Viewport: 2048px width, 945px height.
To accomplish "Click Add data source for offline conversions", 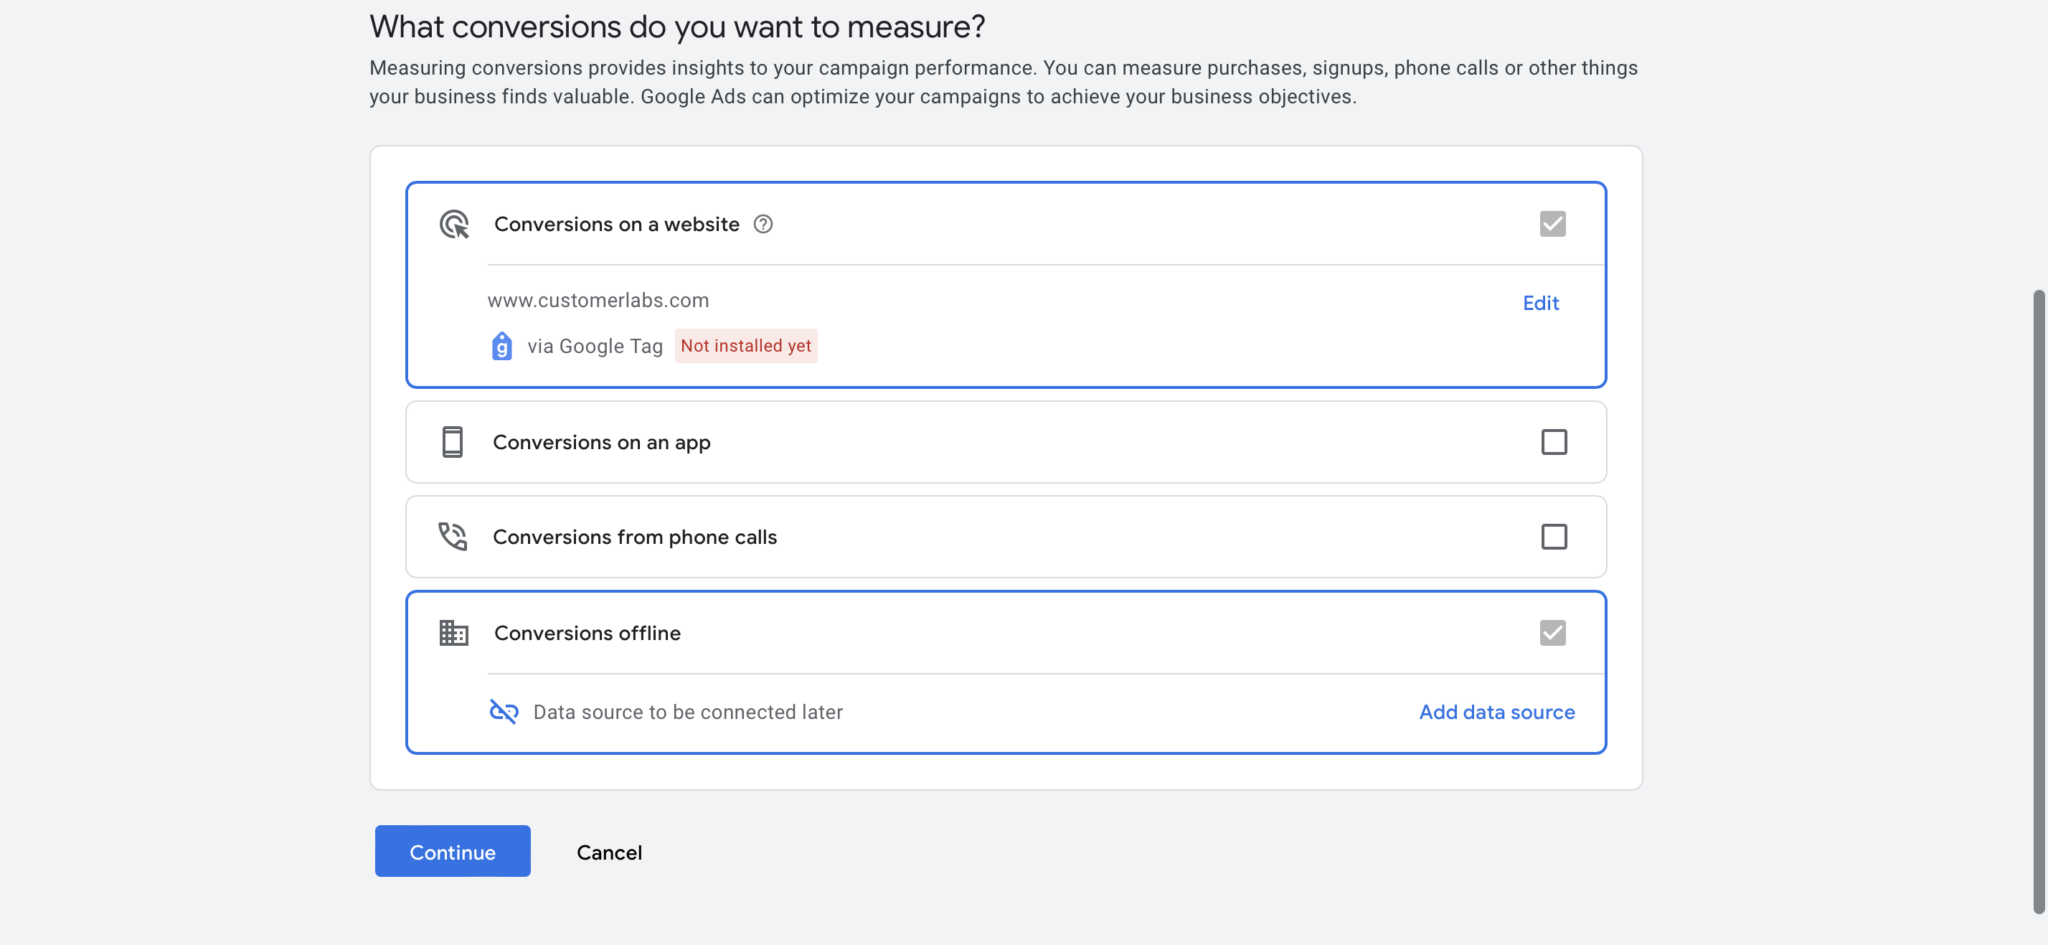I will point(1496,711).
